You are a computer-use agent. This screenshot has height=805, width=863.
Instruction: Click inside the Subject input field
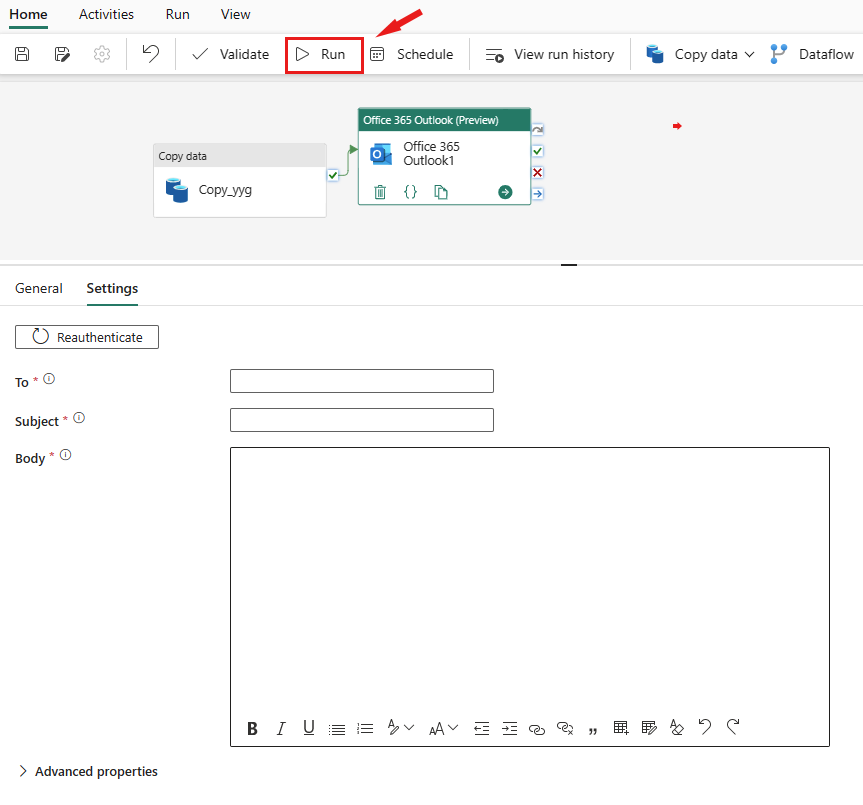(361, 420)
